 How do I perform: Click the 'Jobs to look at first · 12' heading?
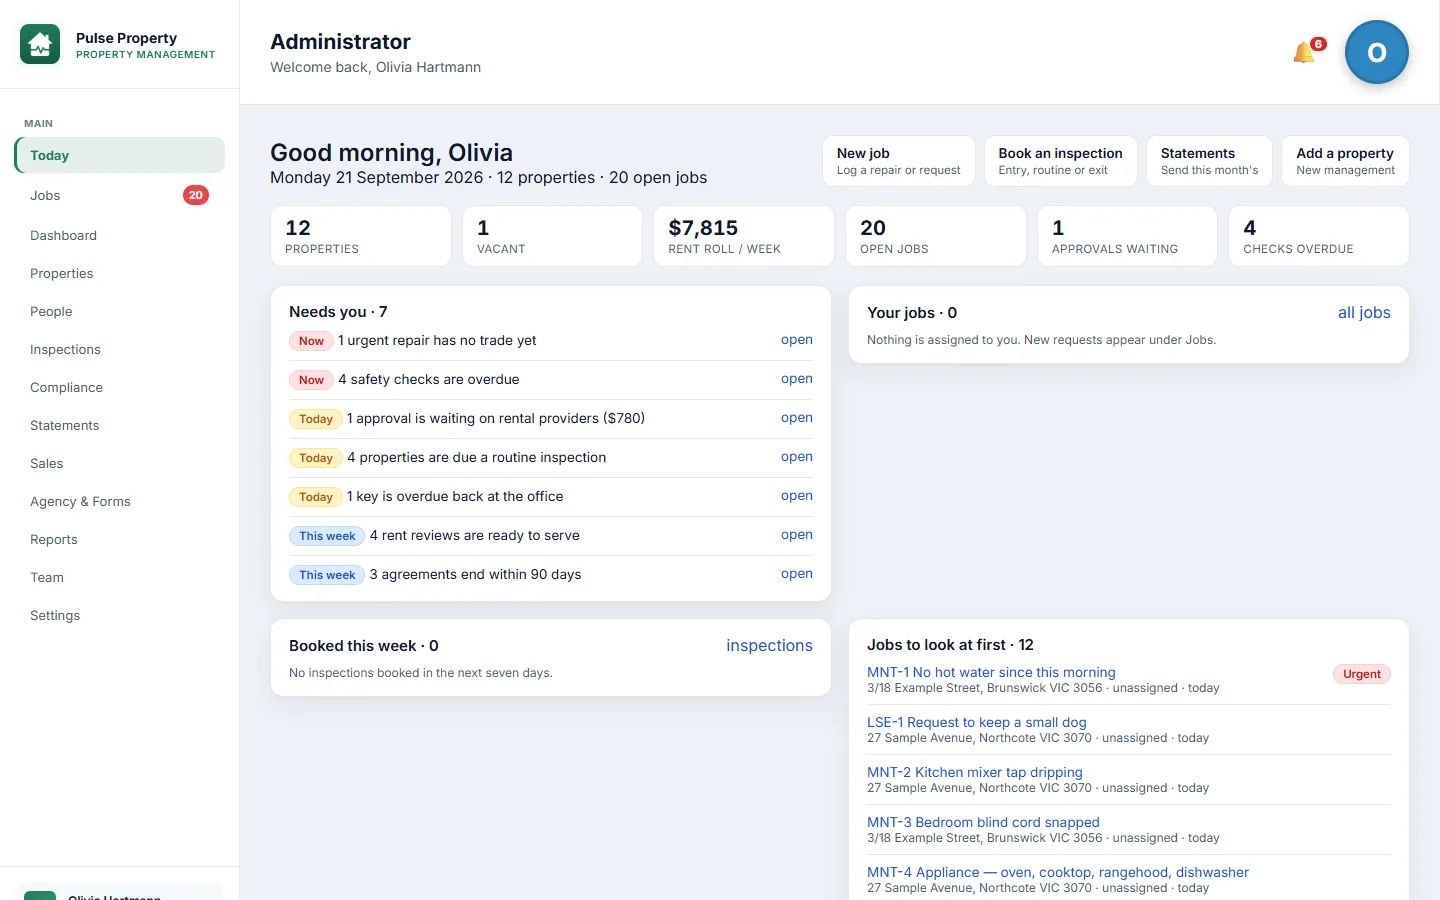950,645
